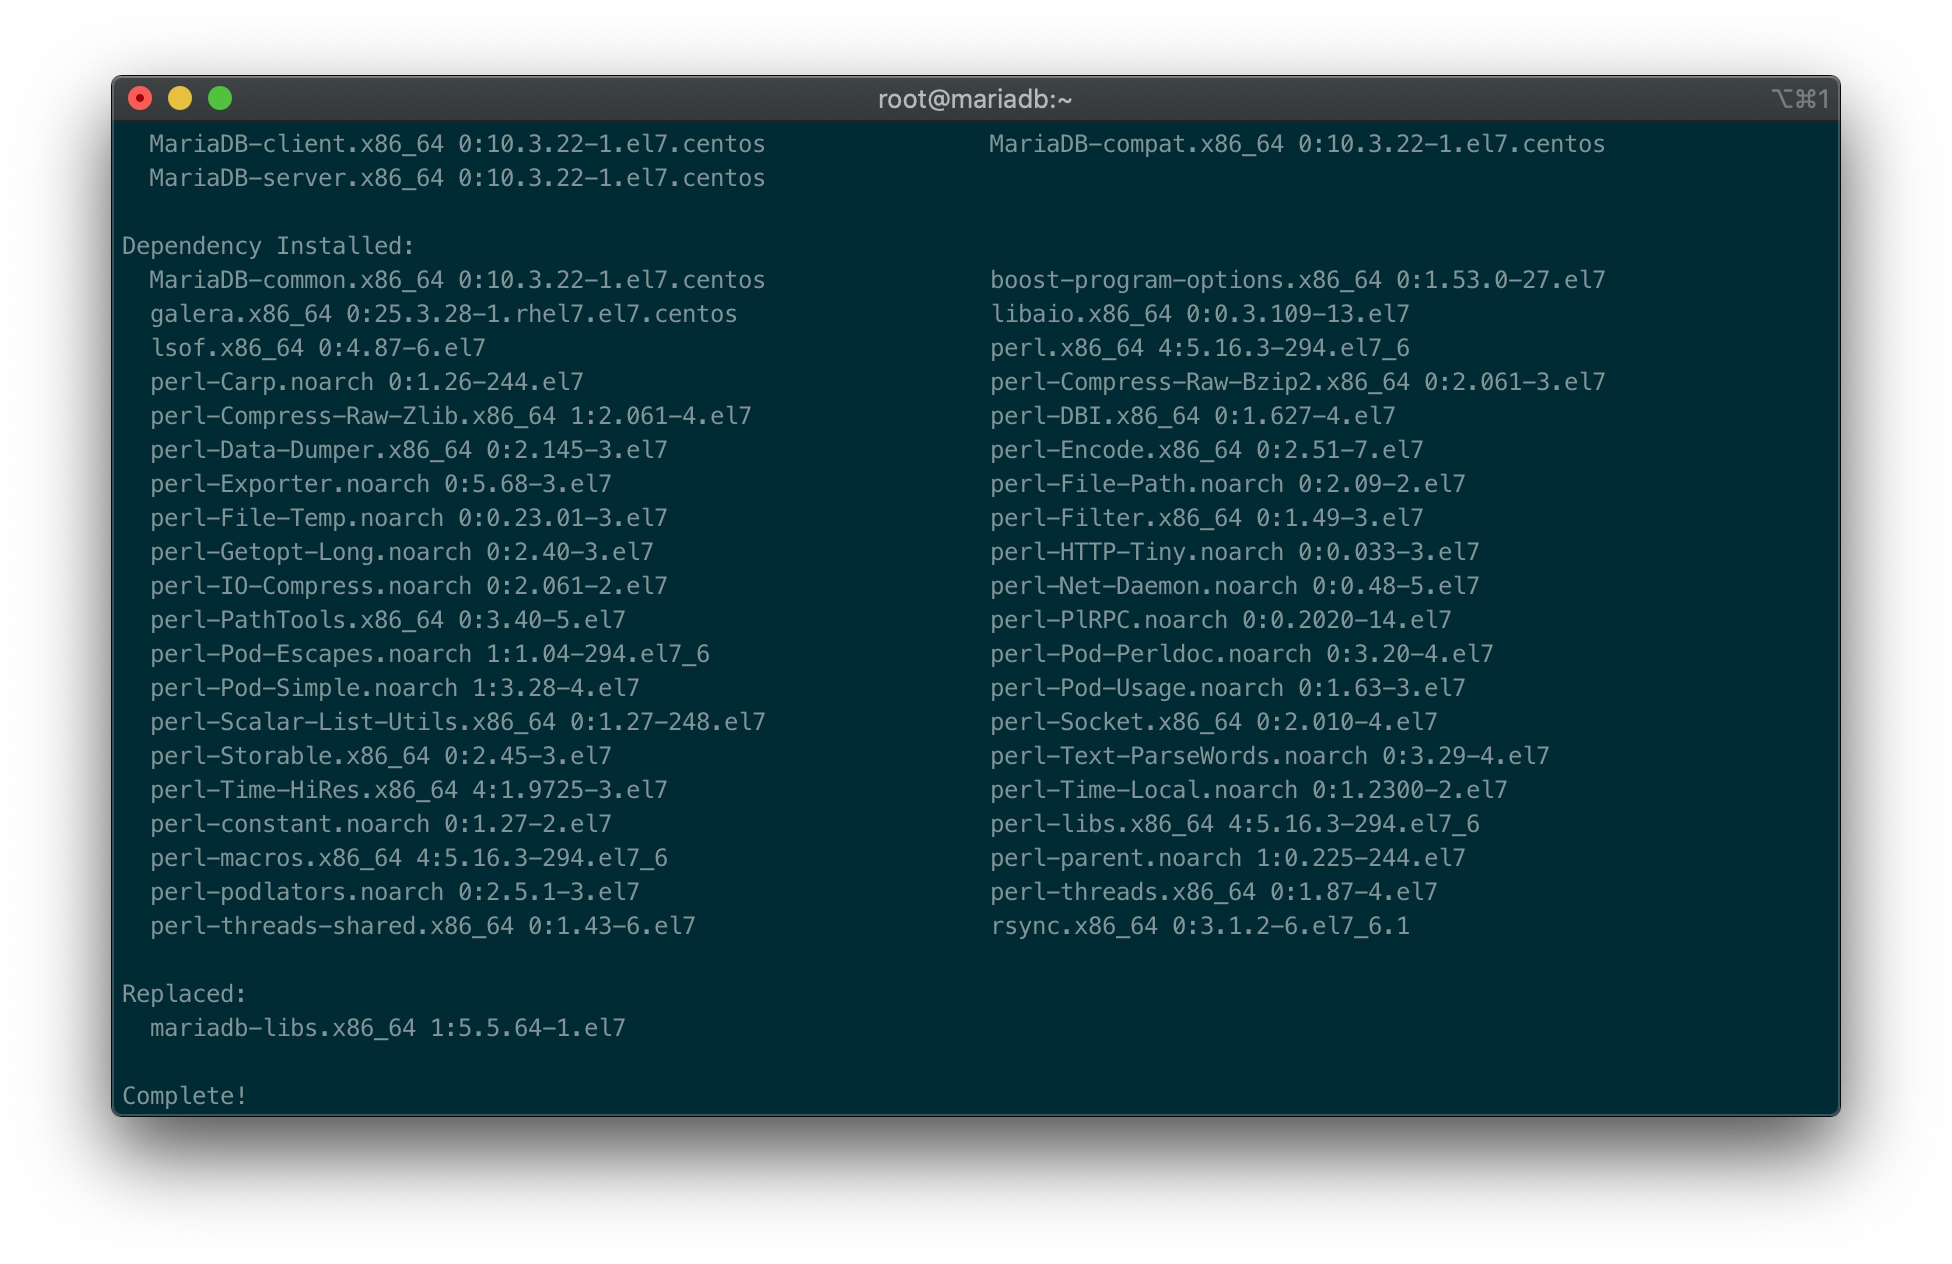Click the perl-Data-Dumper.x86_64 entry
The height and width of the screenshot is (1264, 1952).
408,450
